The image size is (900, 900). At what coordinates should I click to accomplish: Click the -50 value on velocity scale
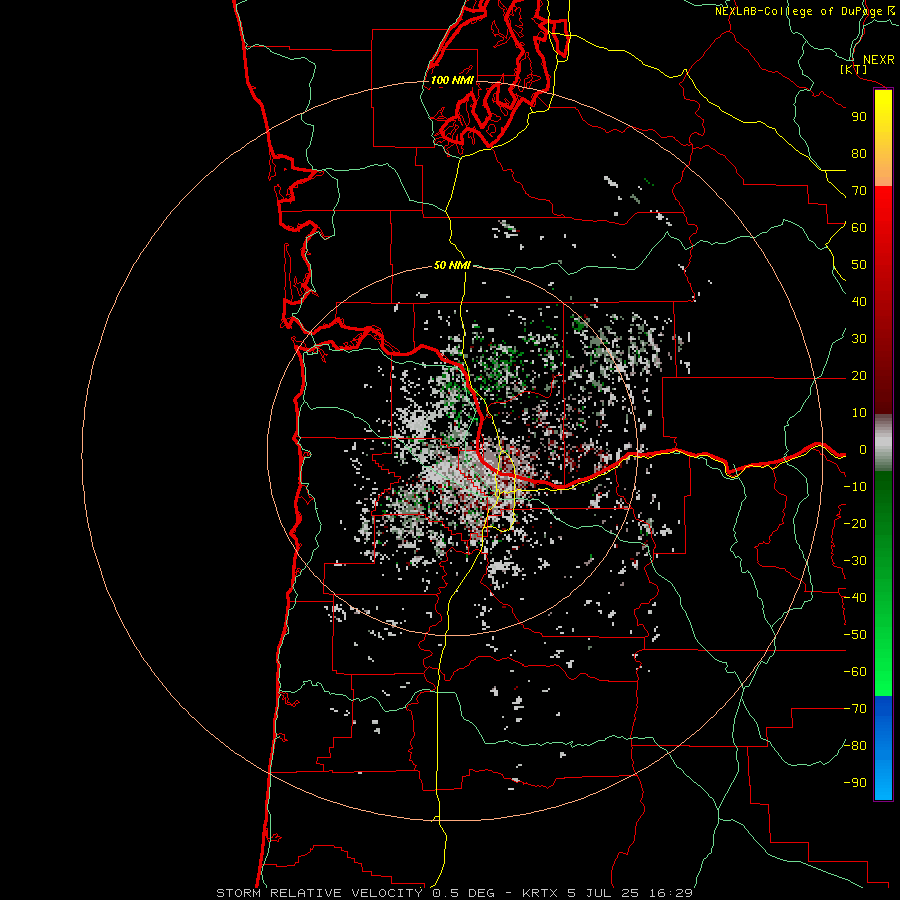(x=855, y=635)
